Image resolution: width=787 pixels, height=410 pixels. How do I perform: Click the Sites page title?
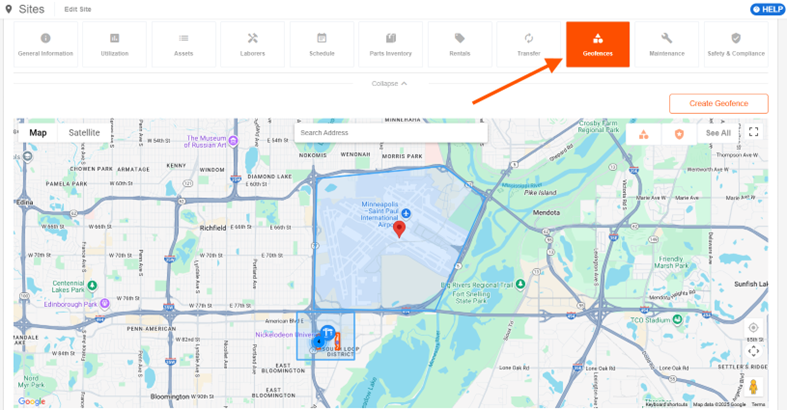(x=32, y=9)
